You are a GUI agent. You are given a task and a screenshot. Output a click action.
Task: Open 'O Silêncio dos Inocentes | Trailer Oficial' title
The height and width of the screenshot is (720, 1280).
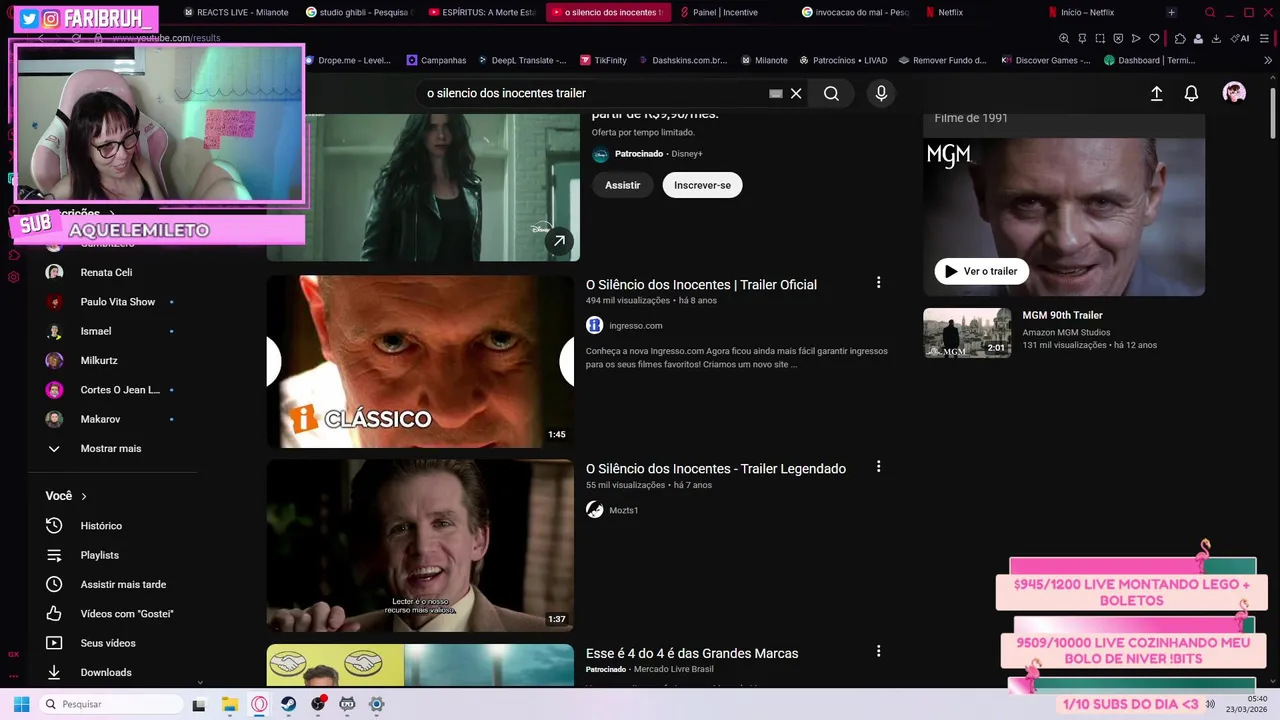(x=701, y=285)
